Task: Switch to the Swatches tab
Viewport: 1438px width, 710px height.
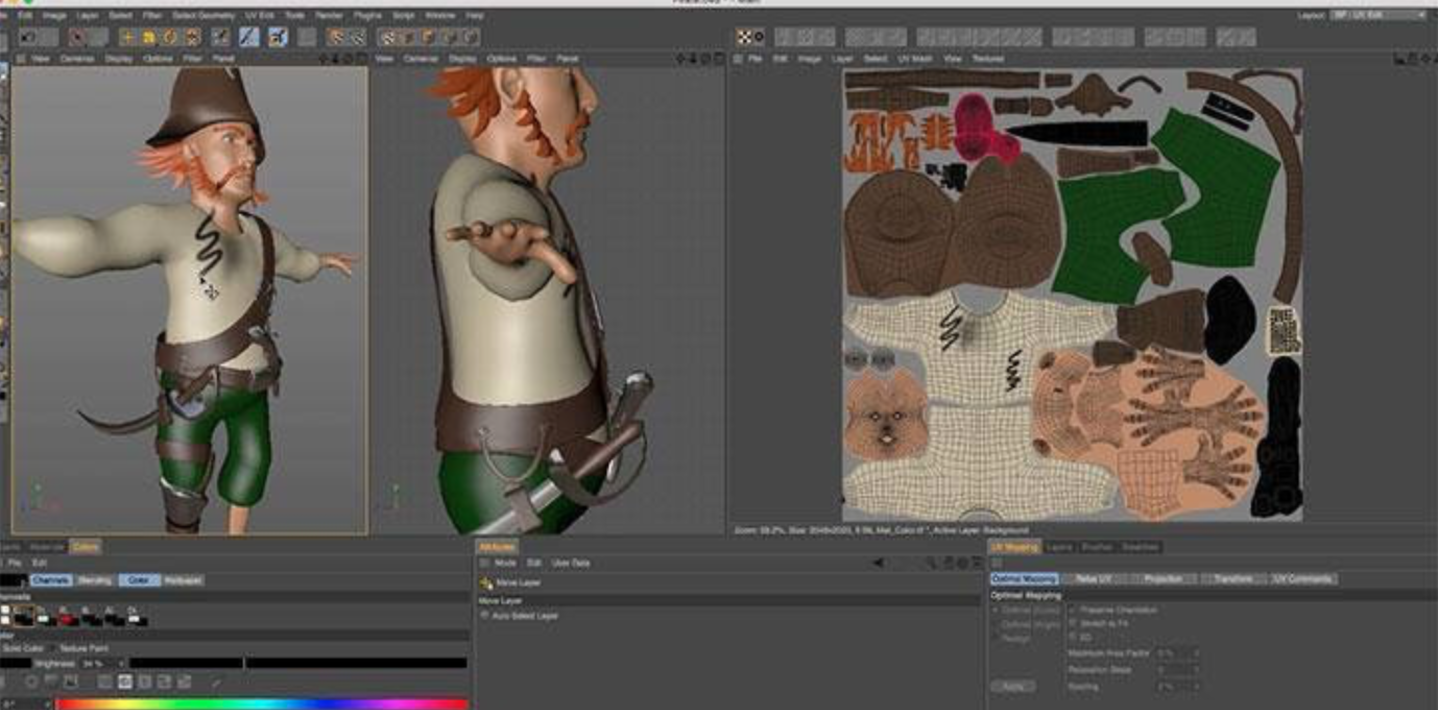Action: click(x=1141, y=547)
